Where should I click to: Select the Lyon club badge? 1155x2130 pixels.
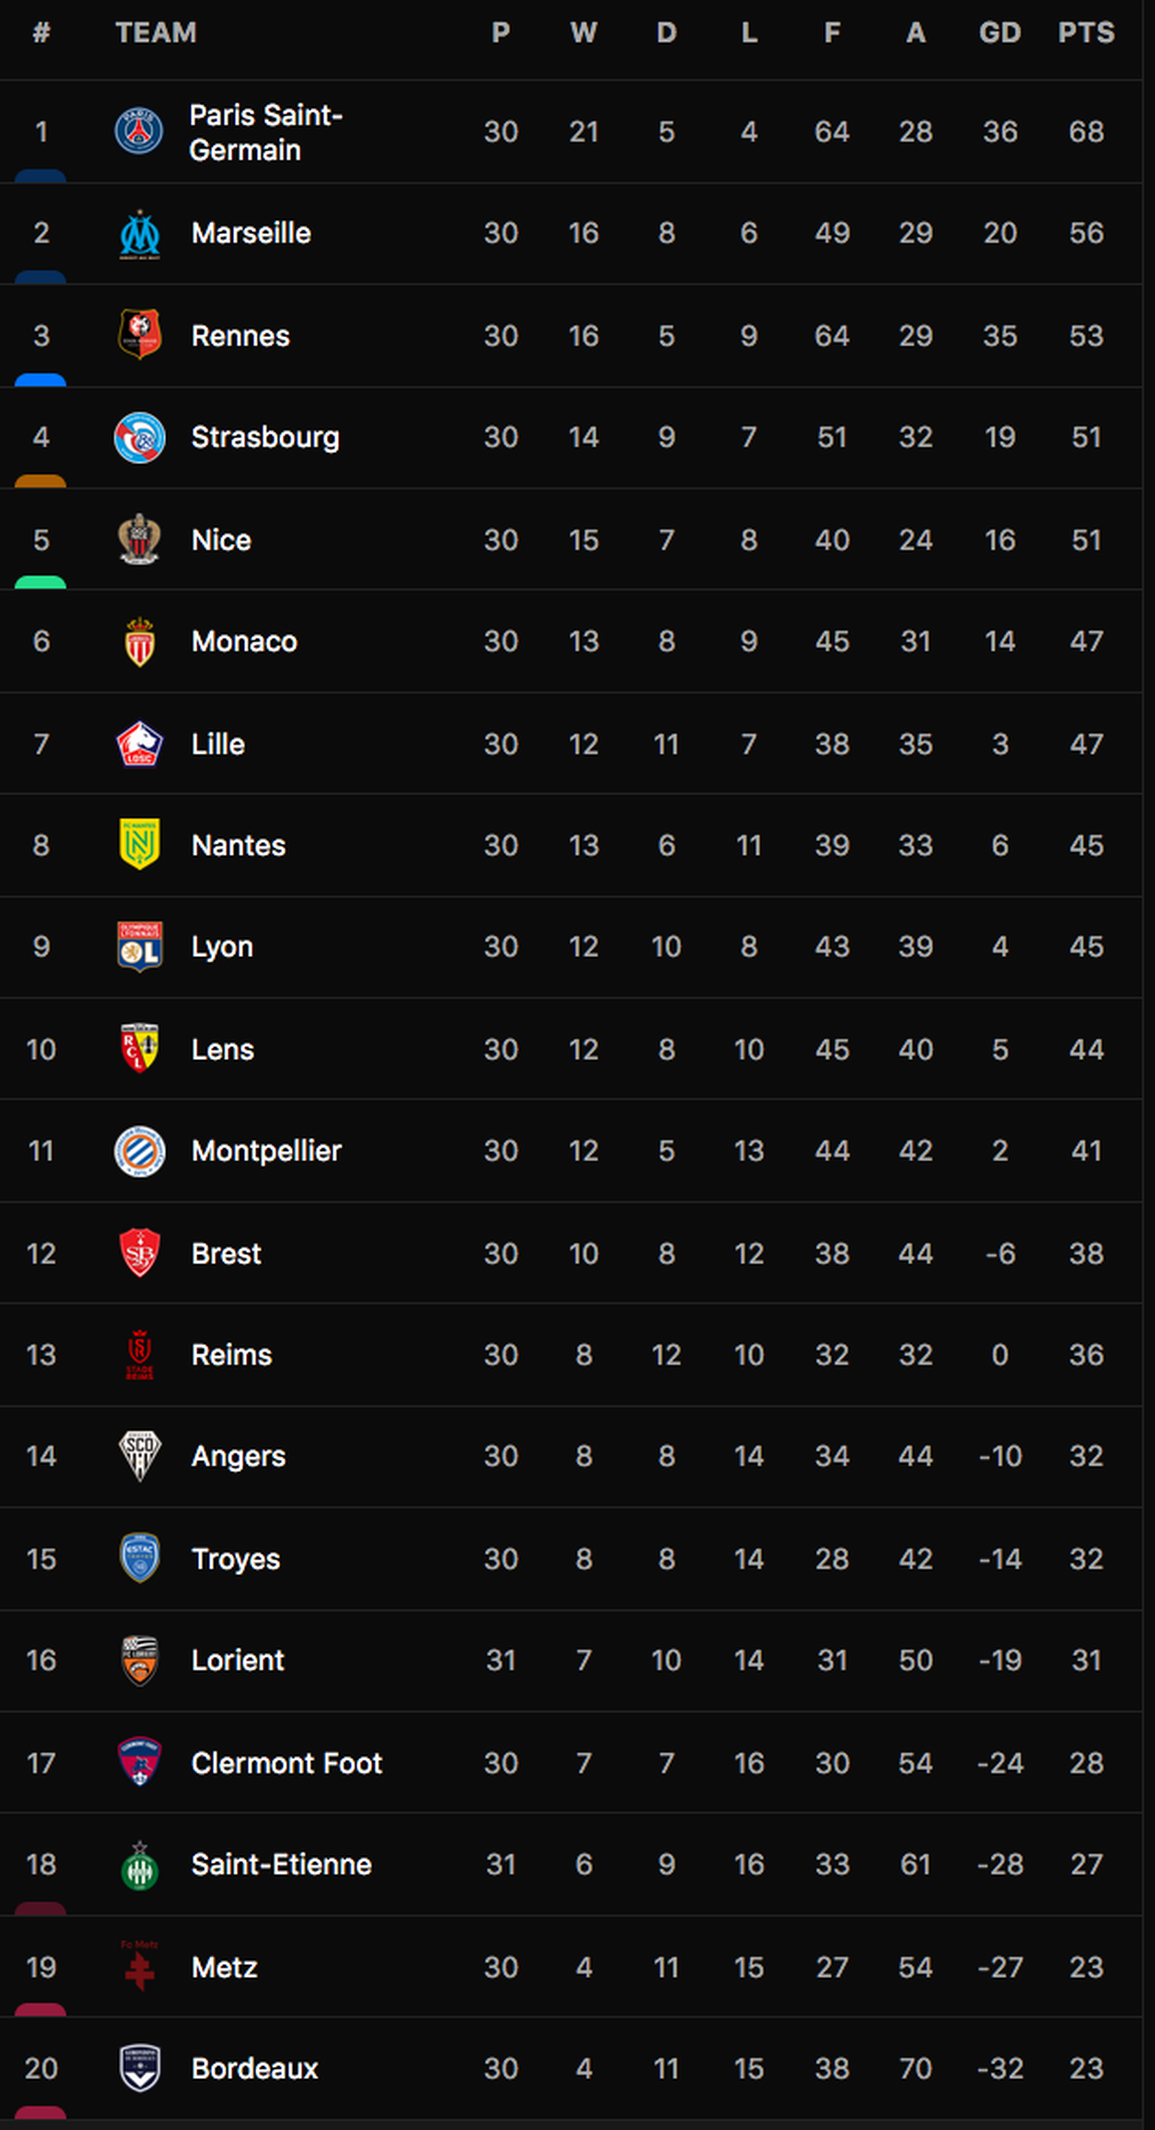tap(140, 947)
